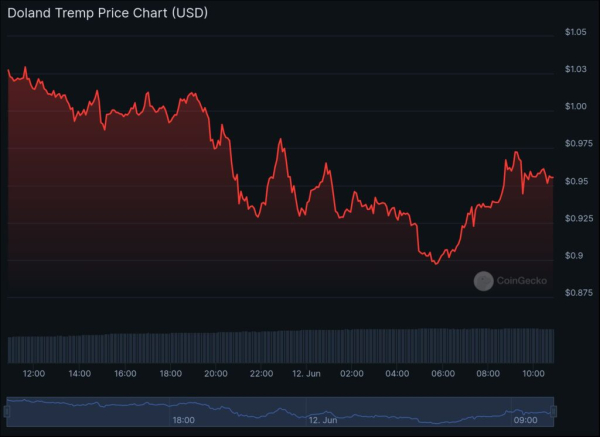Image resolution: width=600 pixels, height=437 pixels.
Task: Click the 08:00 x-axis time label
Action: pyautogui.click(x=488, y=373)
